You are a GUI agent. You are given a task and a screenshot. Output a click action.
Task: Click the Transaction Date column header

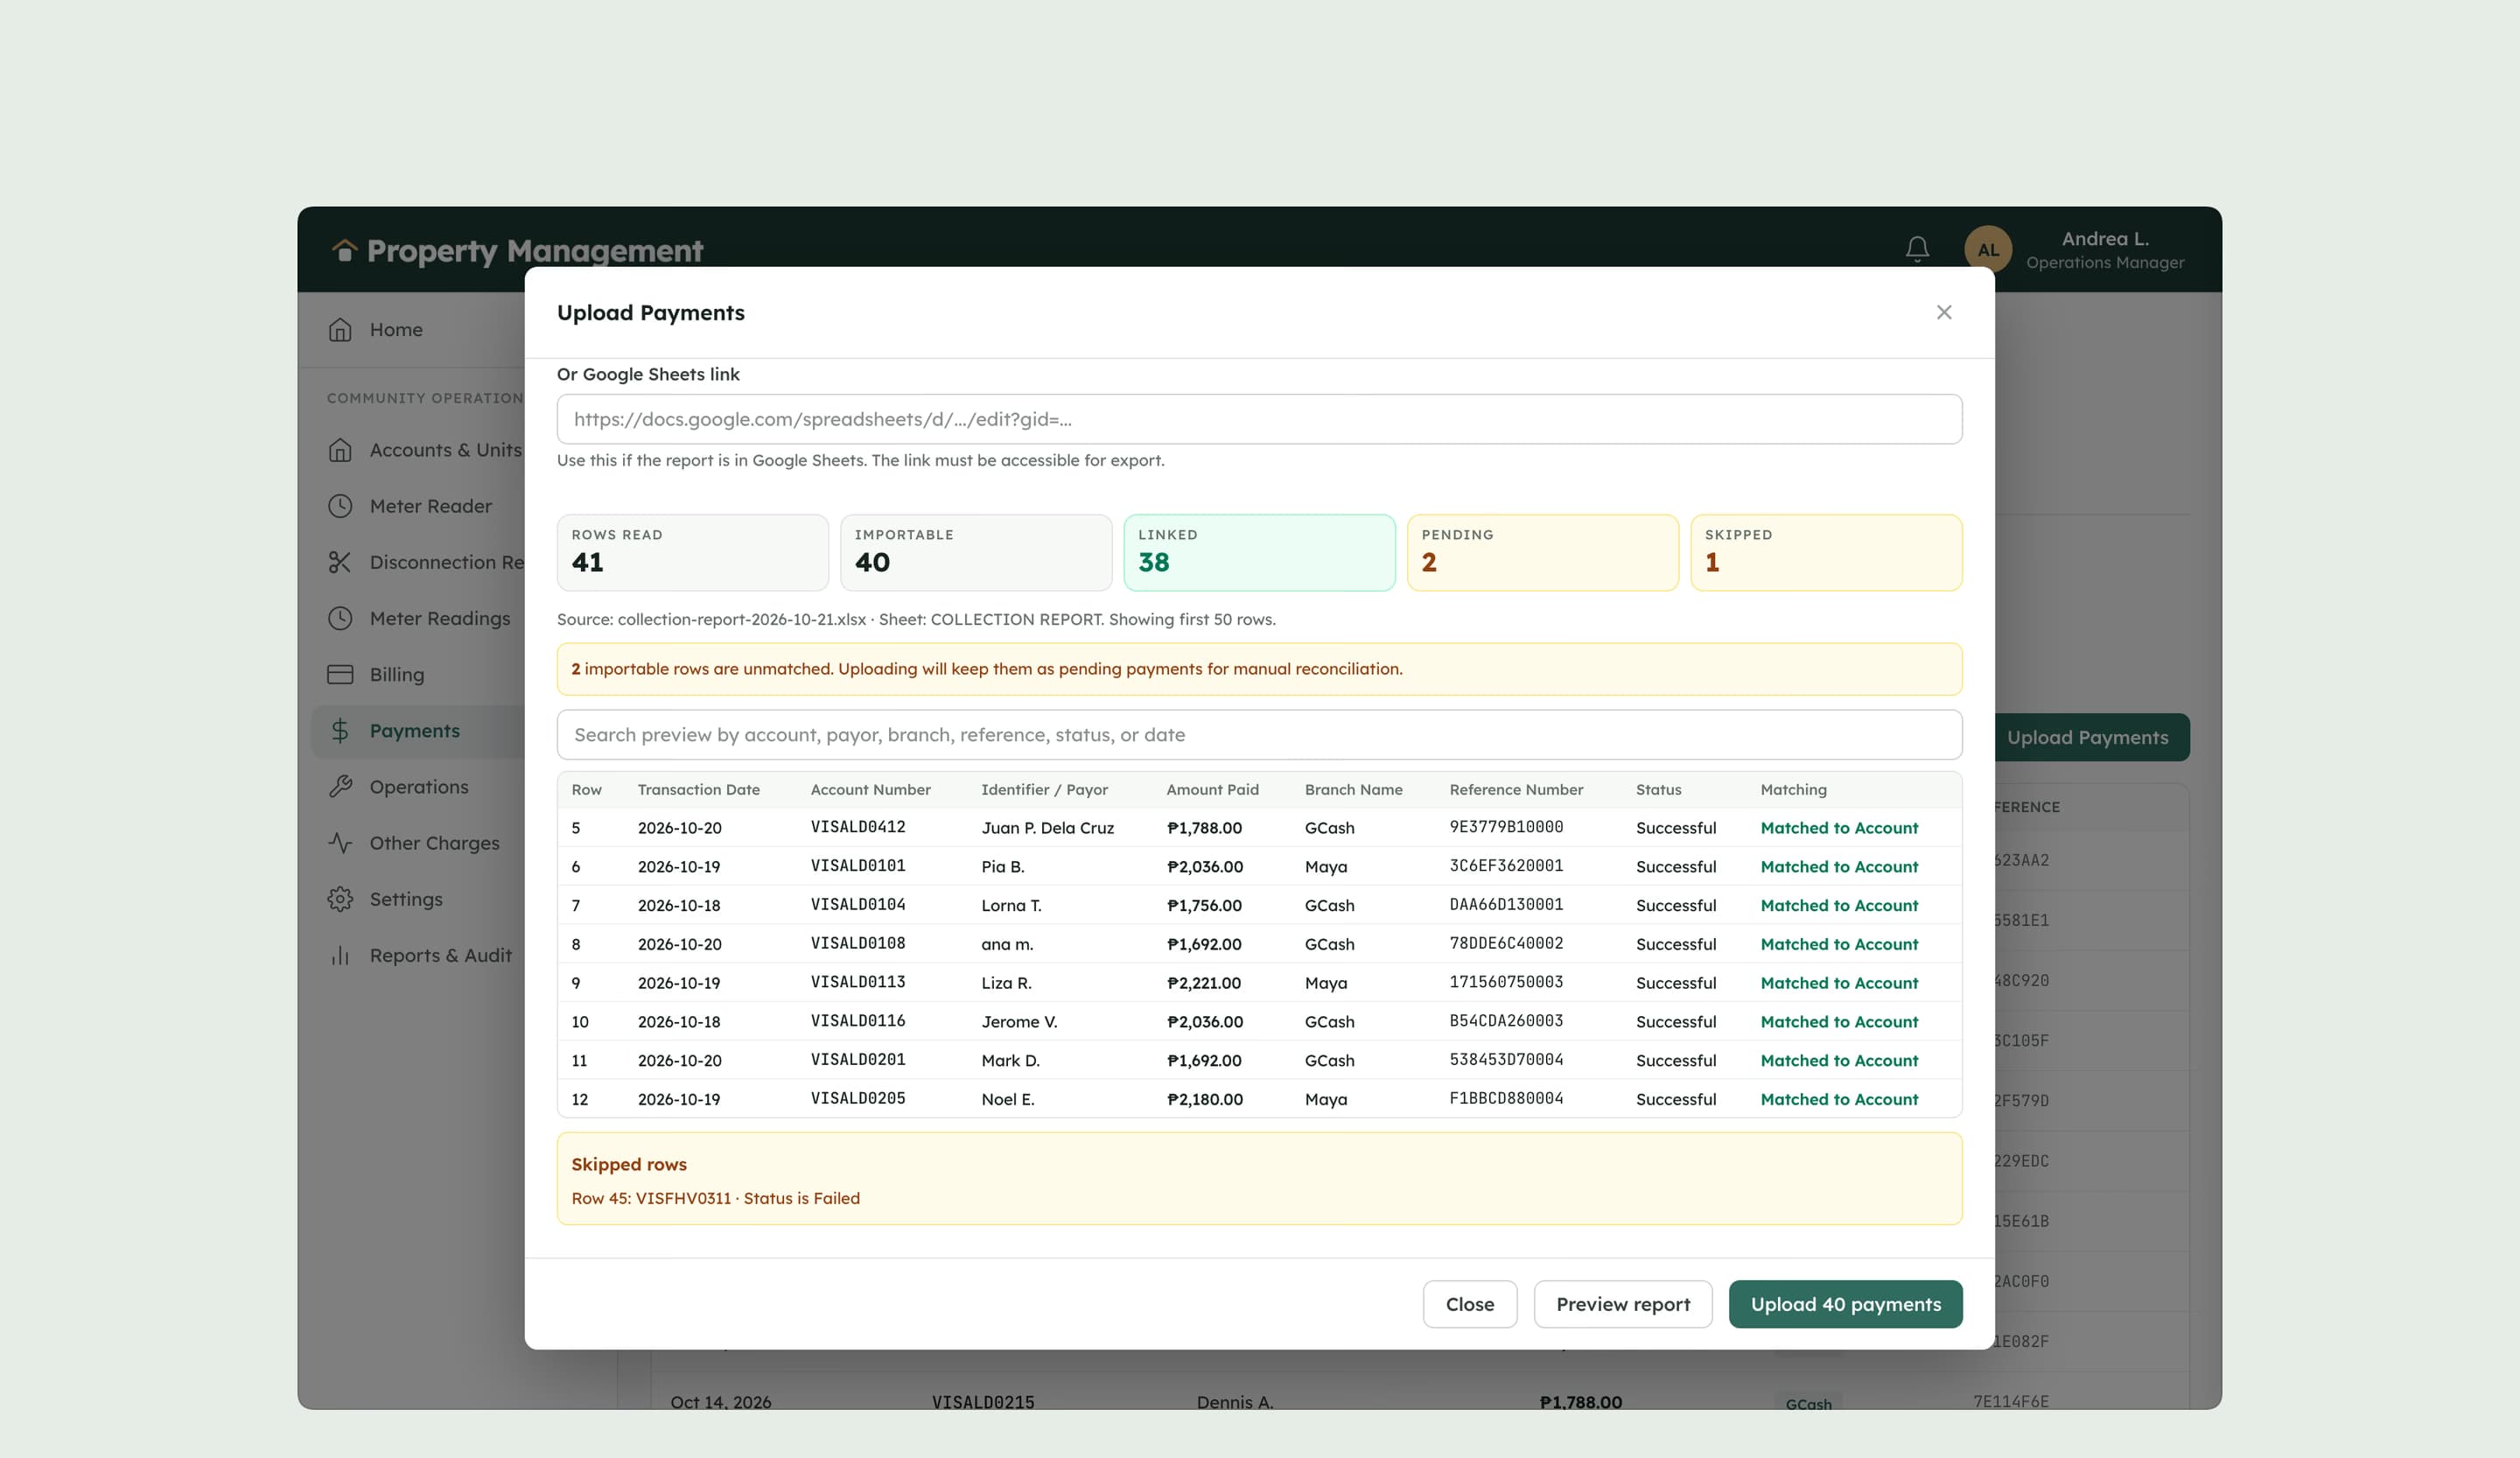pos(698,789)
